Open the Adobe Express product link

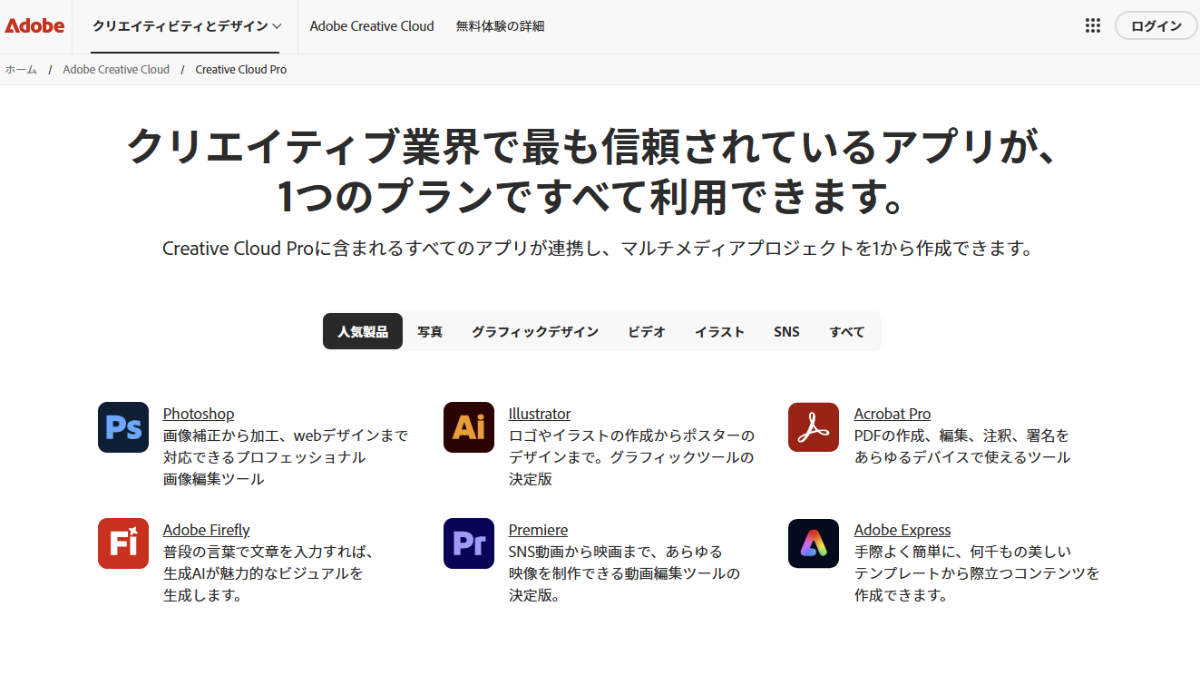pyautogui.click(x=901, y=529)
